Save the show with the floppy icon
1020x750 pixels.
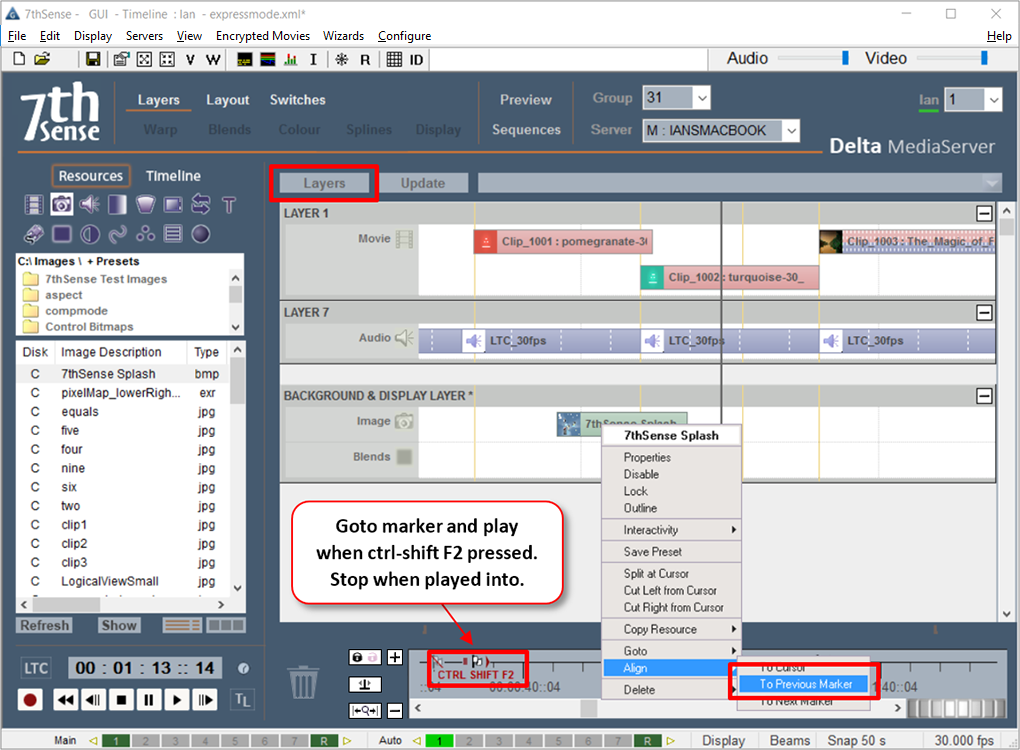point(93,59)
